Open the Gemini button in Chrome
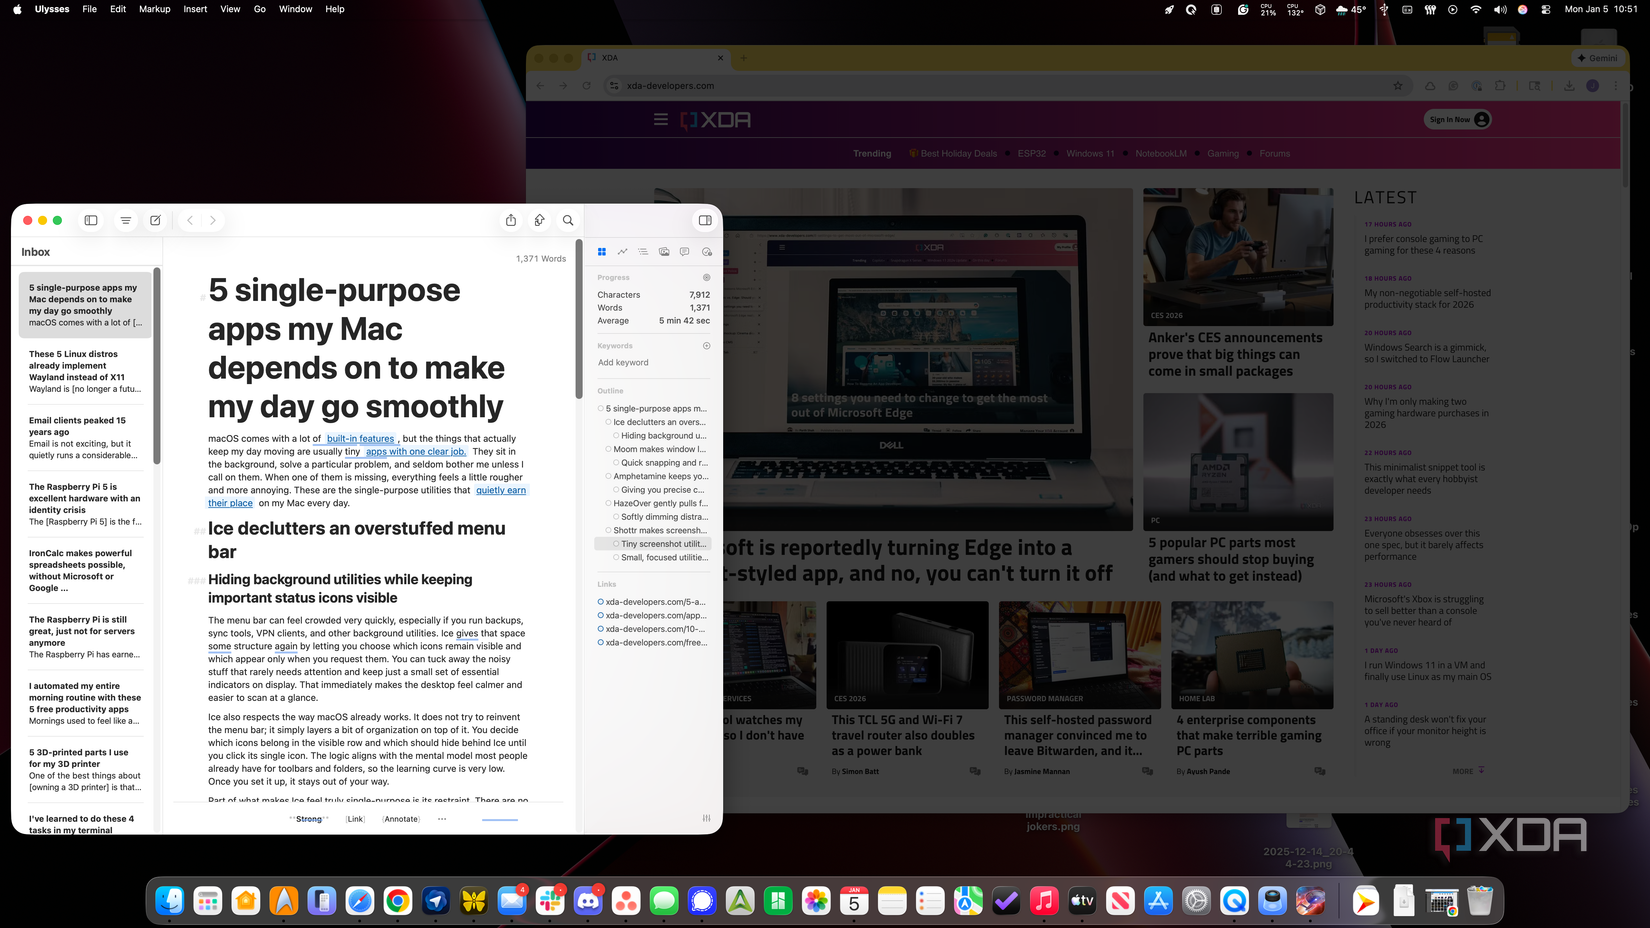Image resolution: width=1650 pixels, height=928 pixels. pos(1596,58)
